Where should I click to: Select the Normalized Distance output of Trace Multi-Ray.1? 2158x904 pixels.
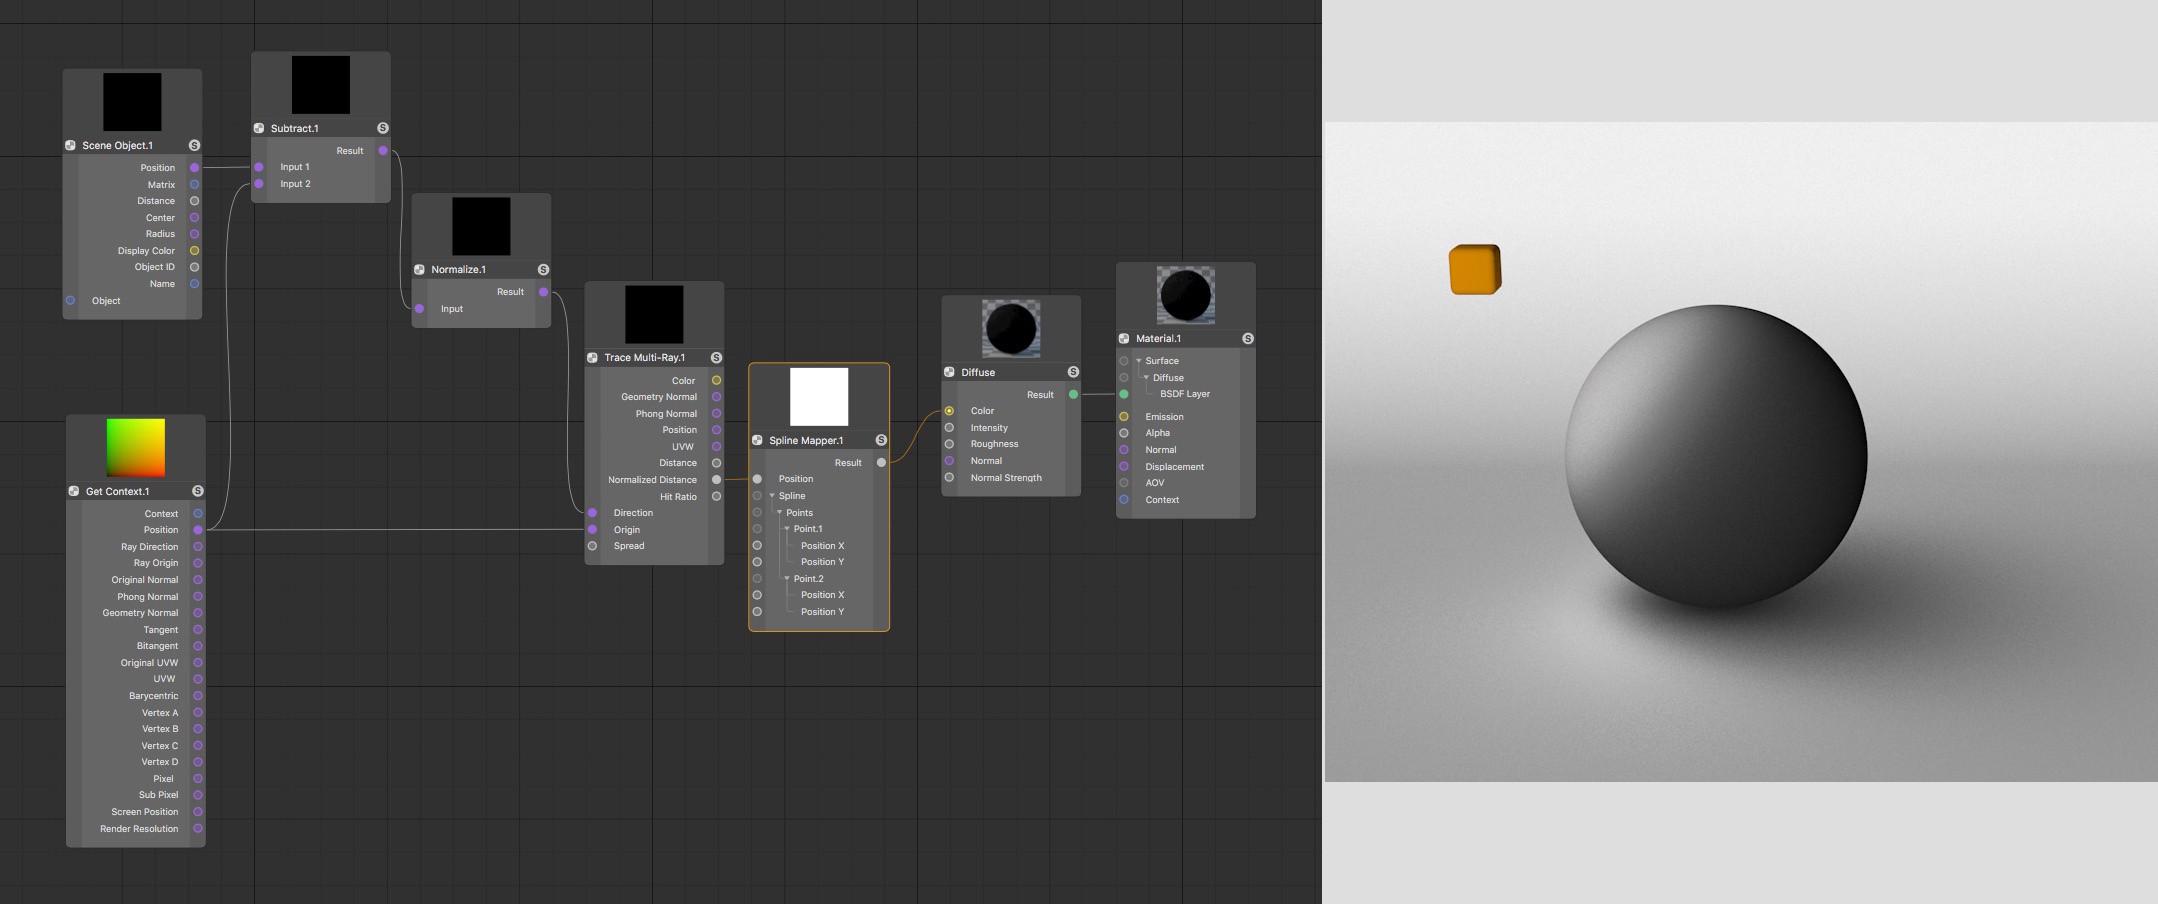click(716, 480)
